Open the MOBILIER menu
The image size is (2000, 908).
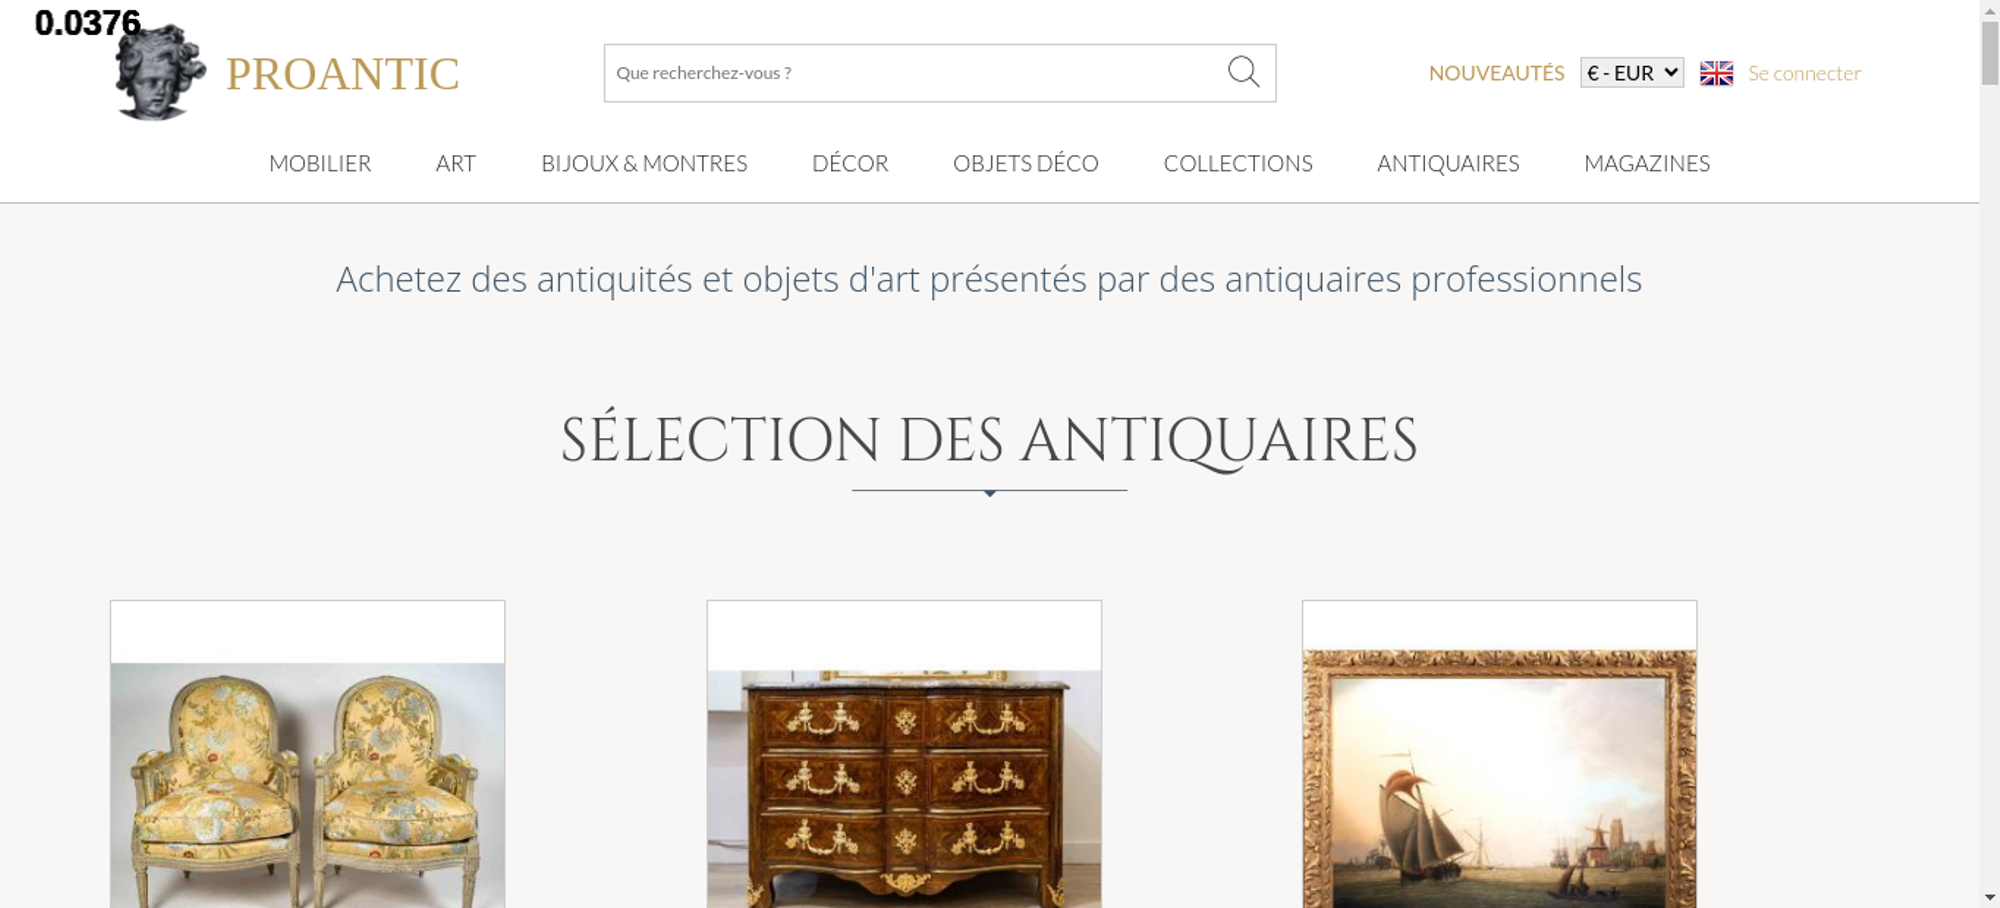tap(320, 163)
